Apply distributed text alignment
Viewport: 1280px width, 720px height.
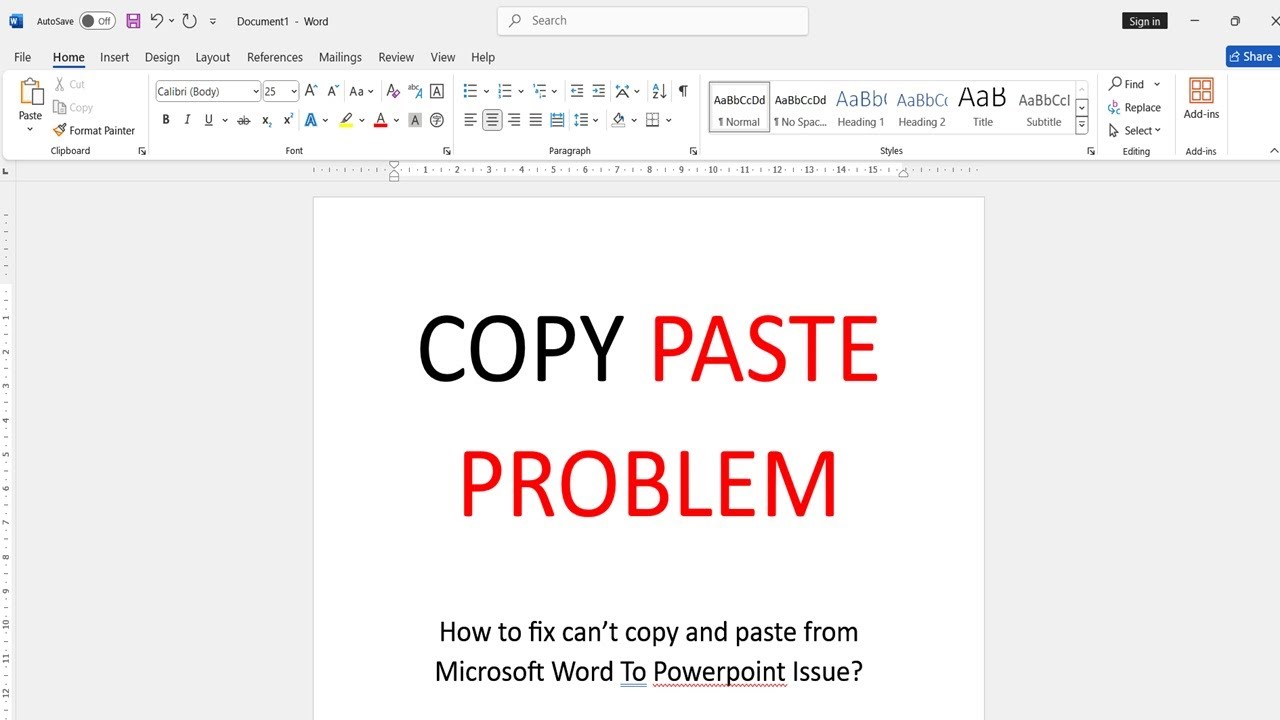point(557,120)
